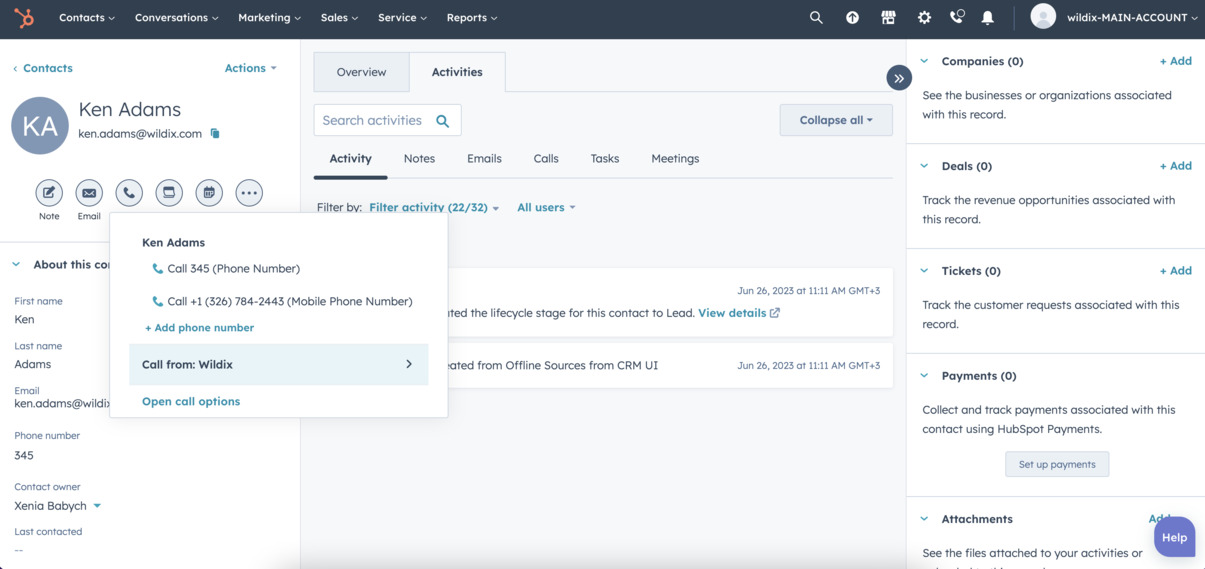Open the settings gear icon

[924, 18]
